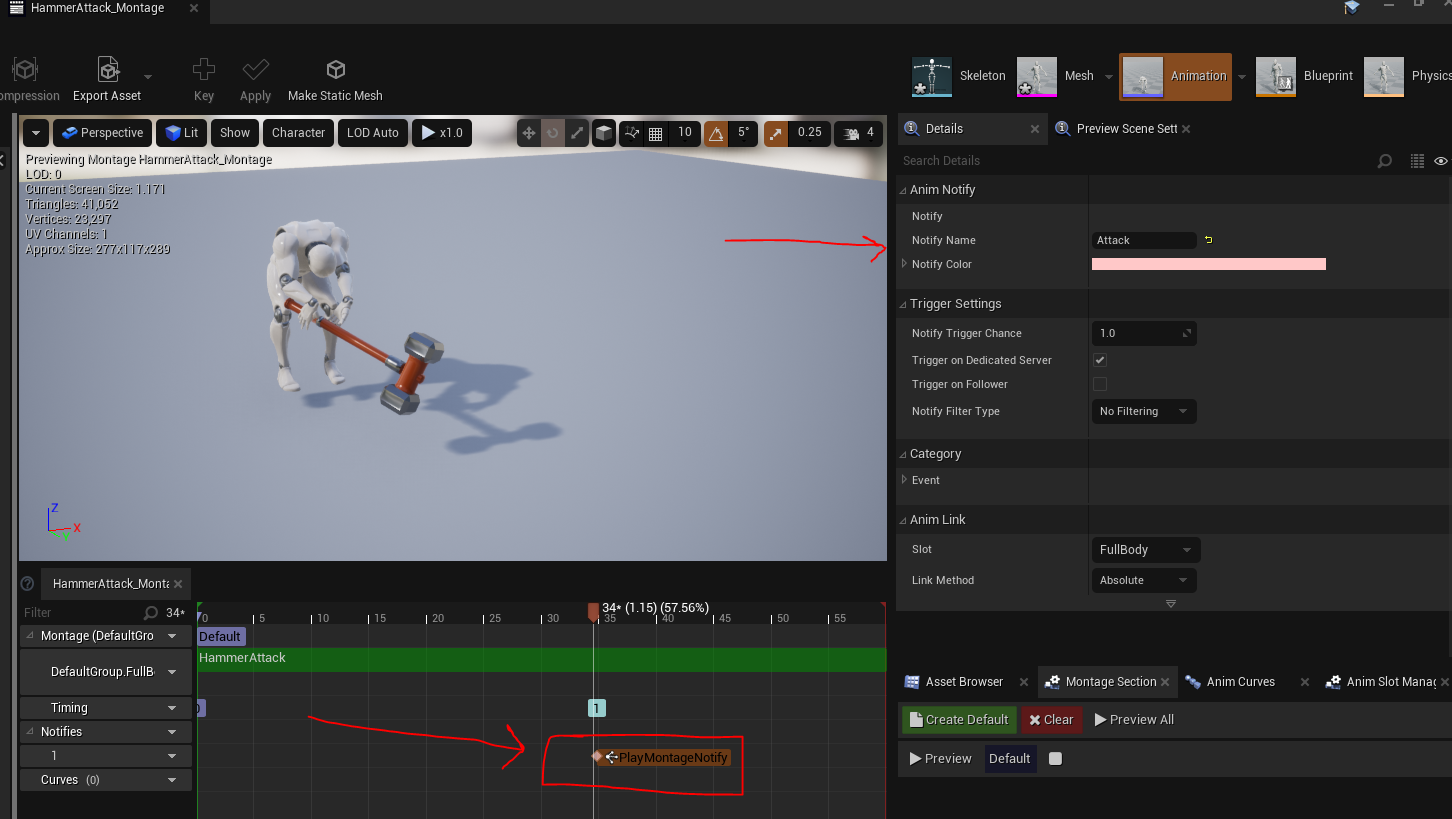This screenshot has height=819, width=1452.
Task: Click the pink Notify Color swatch
Action: point(1208,264)
